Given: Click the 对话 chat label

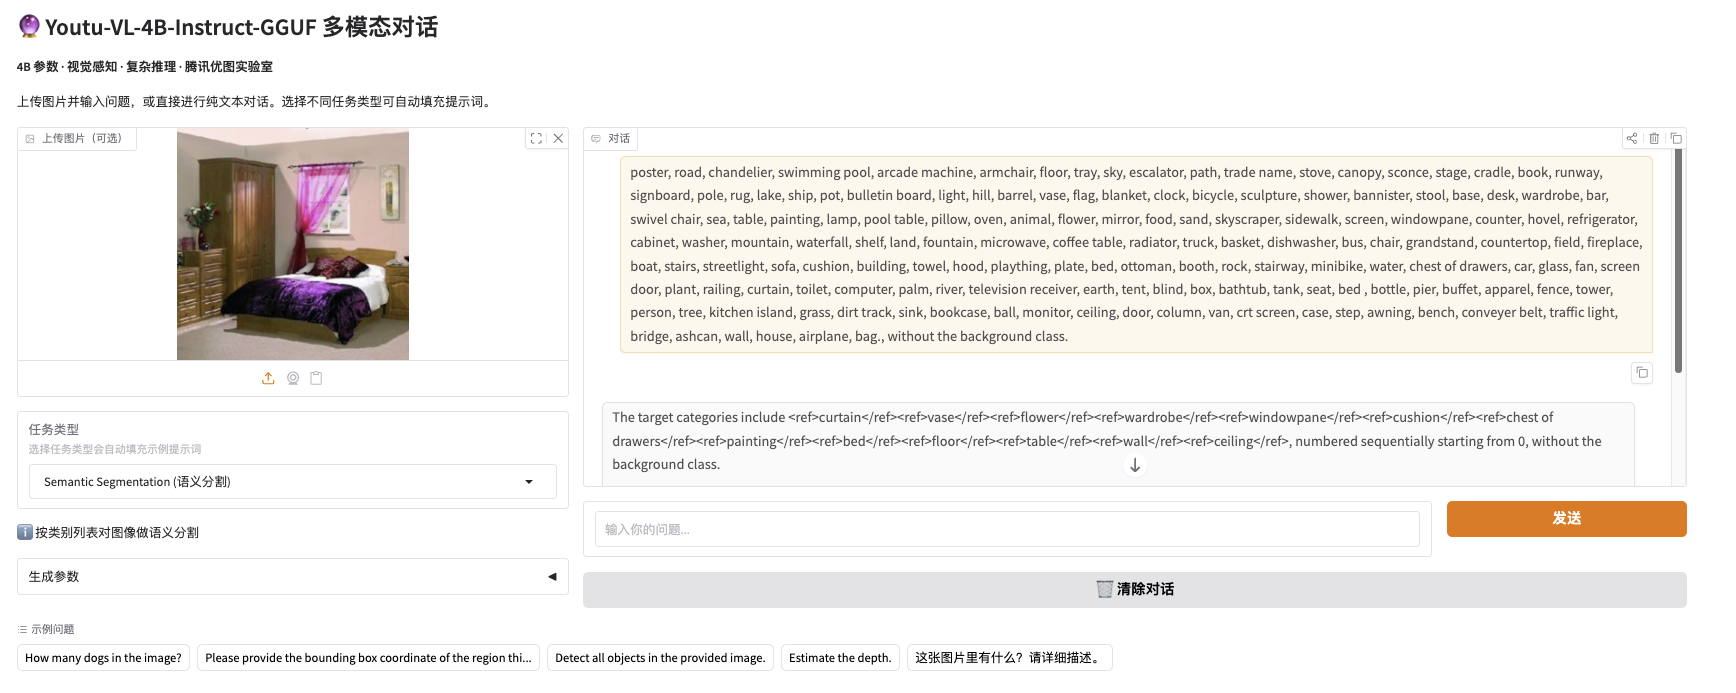Looking at the screenshot, I should [611, 139].
